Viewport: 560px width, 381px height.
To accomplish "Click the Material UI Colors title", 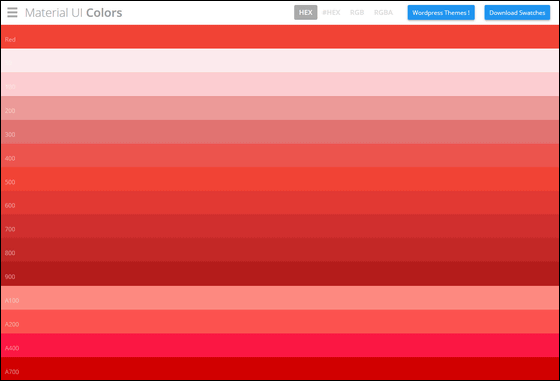I will [73, 12].
